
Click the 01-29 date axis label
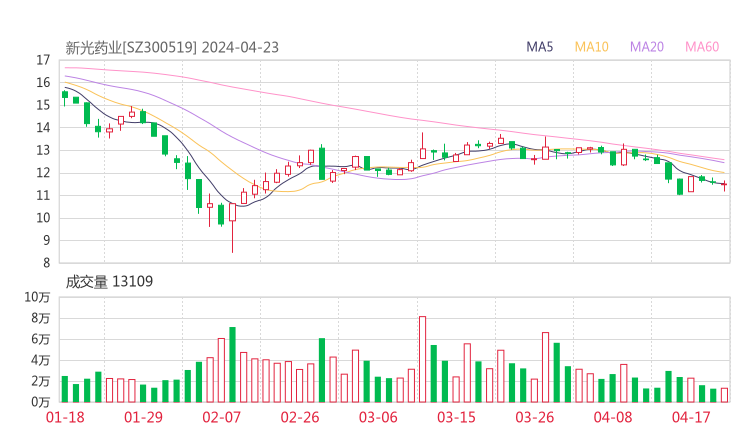[x=143, y=417]
